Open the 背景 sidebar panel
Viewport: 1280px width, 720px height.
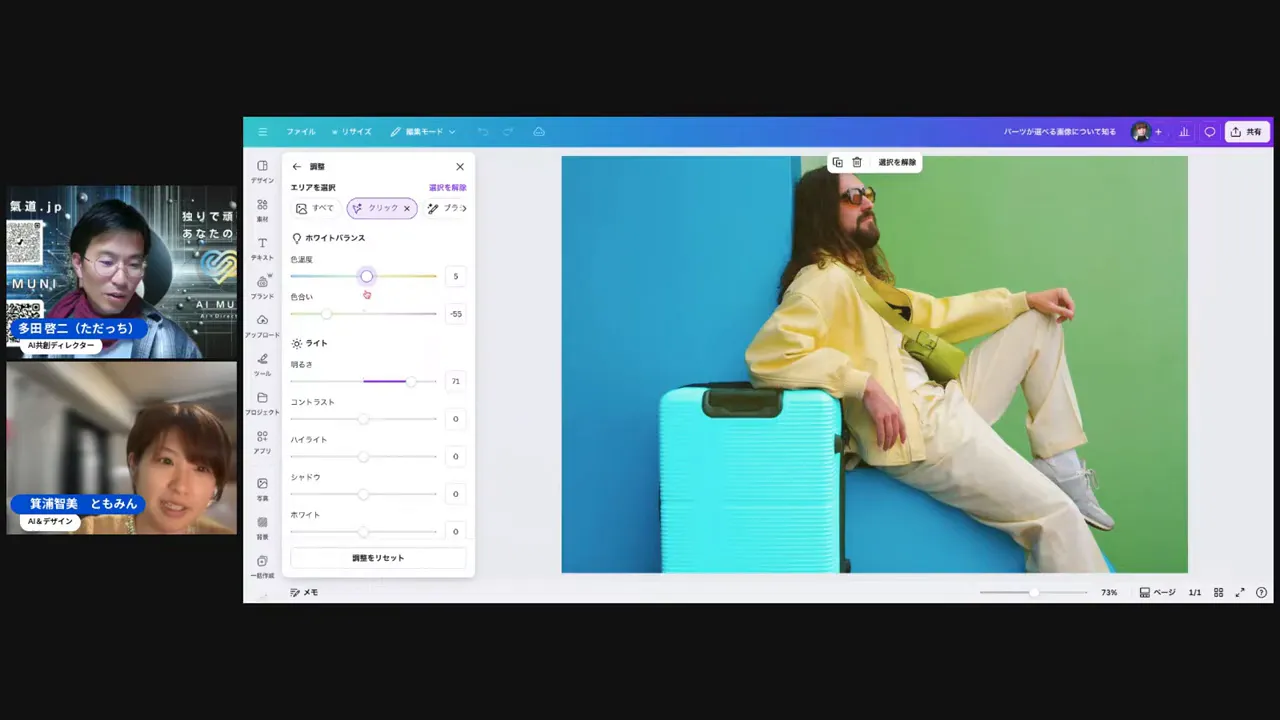coord(262,528)
